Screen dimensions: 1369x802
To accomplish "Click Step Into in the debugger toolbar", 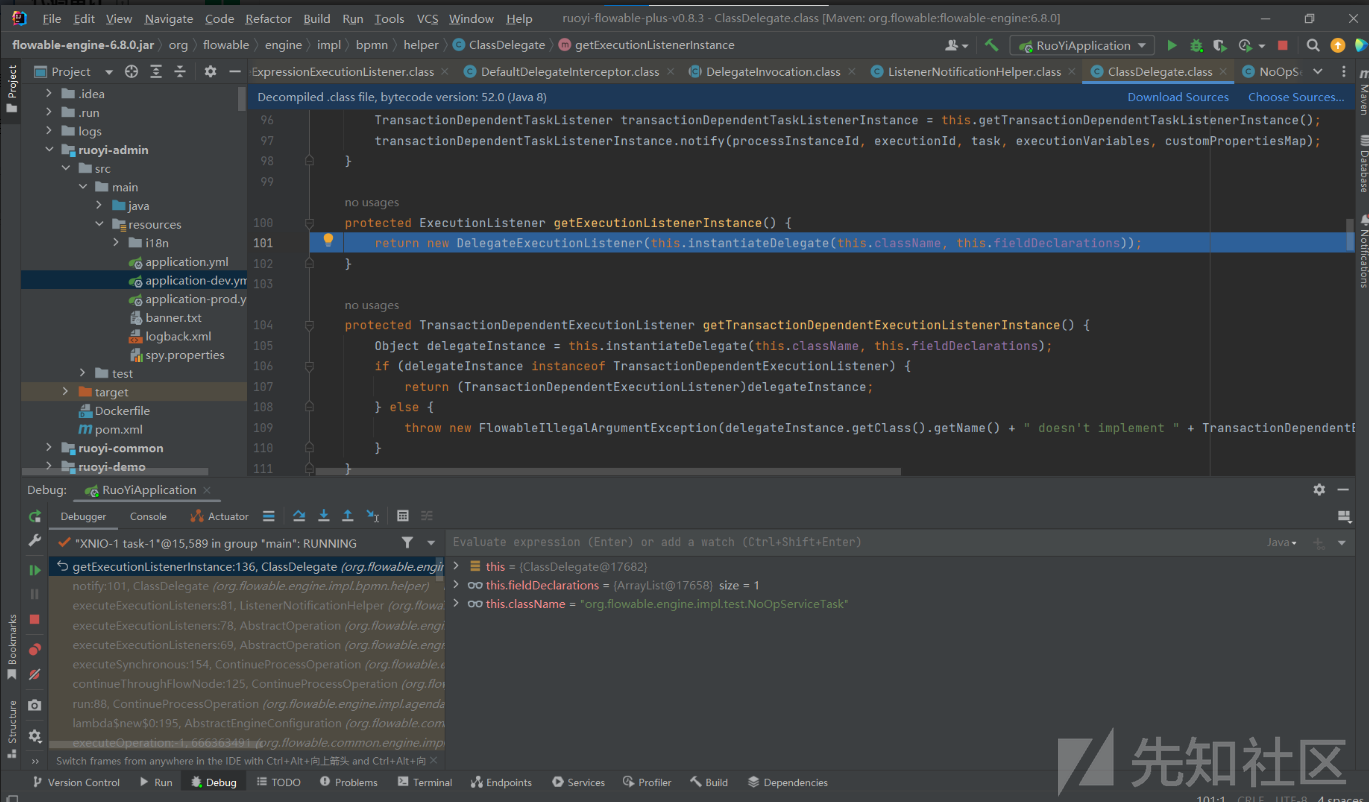I will click(323, 516).
